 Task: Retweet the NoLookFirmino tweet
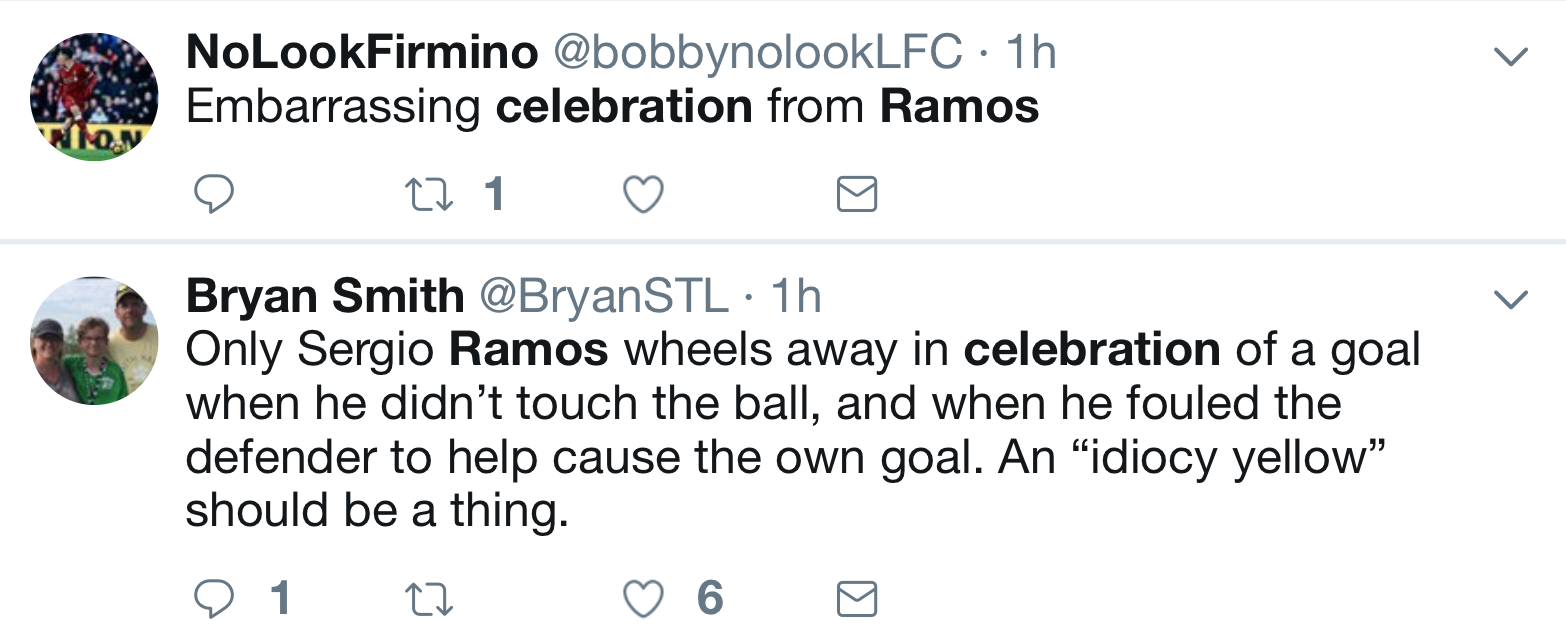coord(427,195)
